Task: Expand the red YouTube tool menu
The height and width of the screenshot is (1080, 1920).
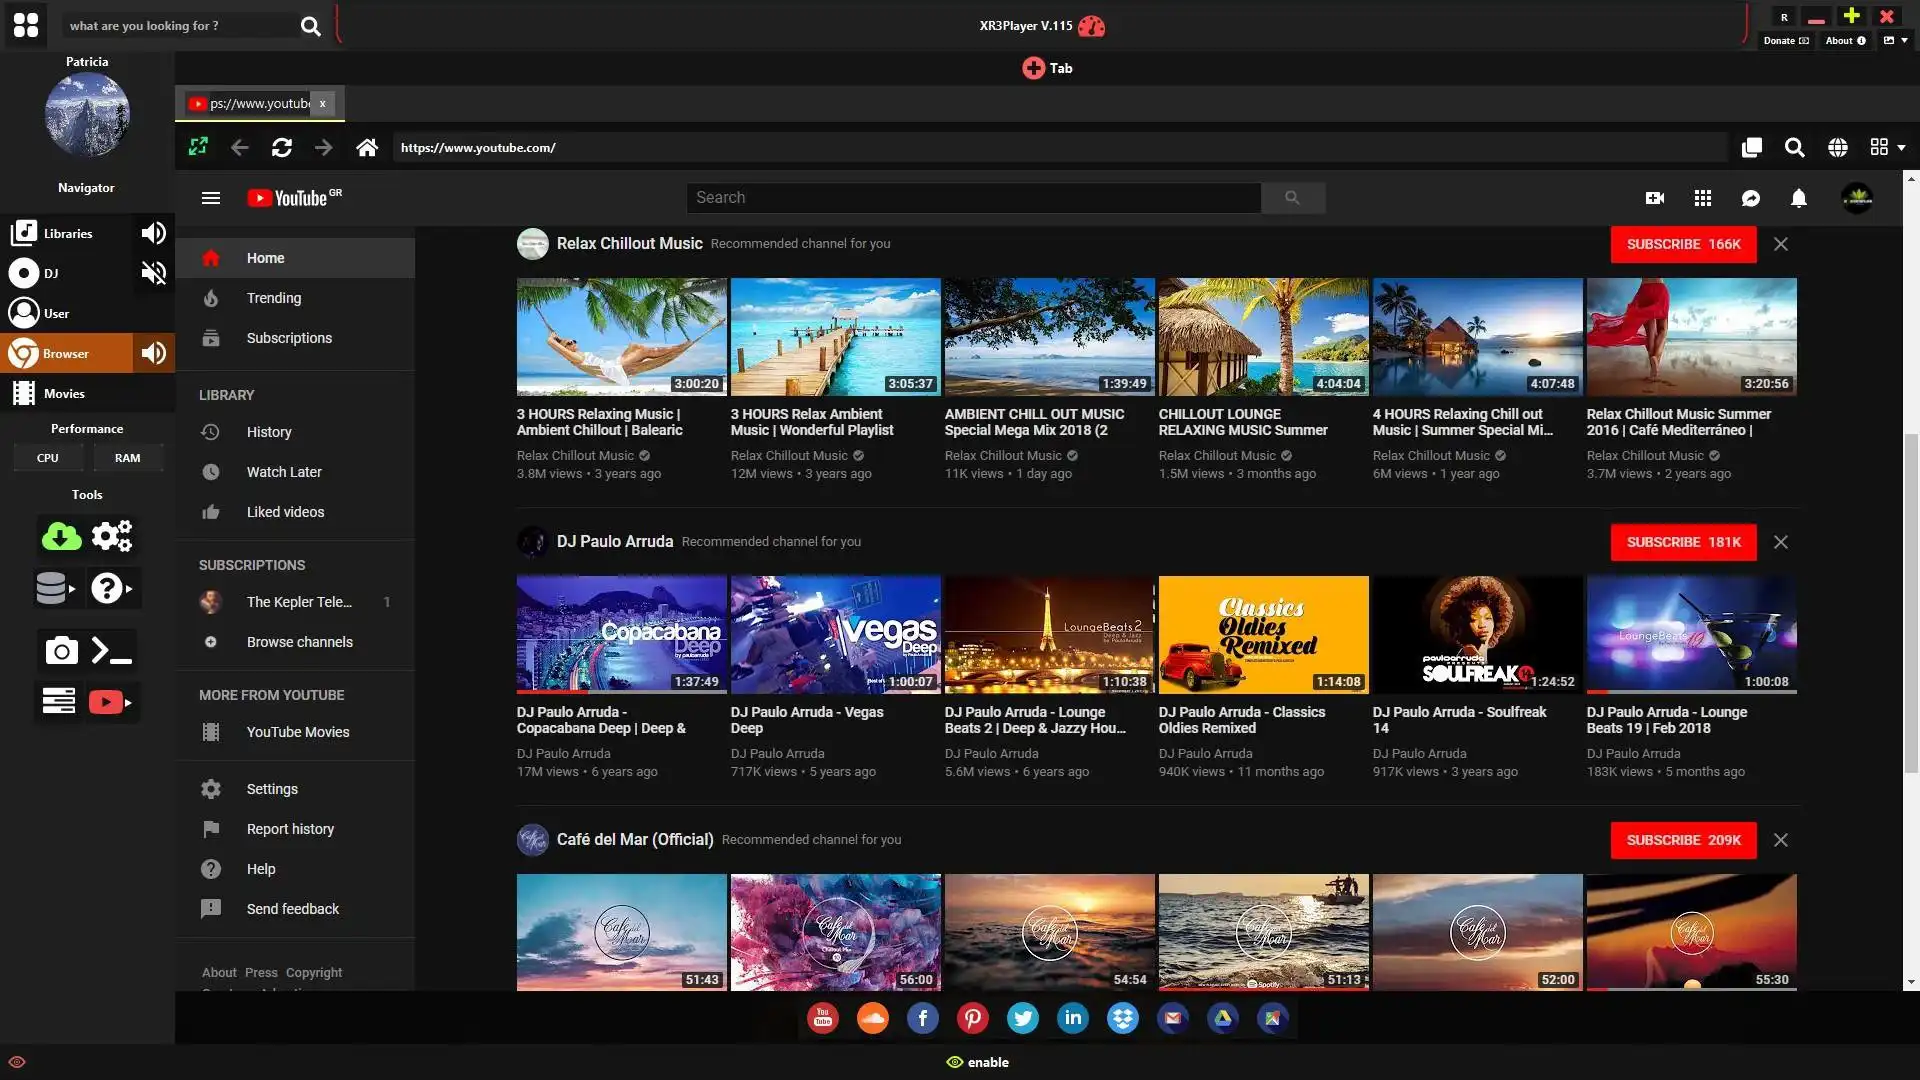Action: (x=110, y=702)
